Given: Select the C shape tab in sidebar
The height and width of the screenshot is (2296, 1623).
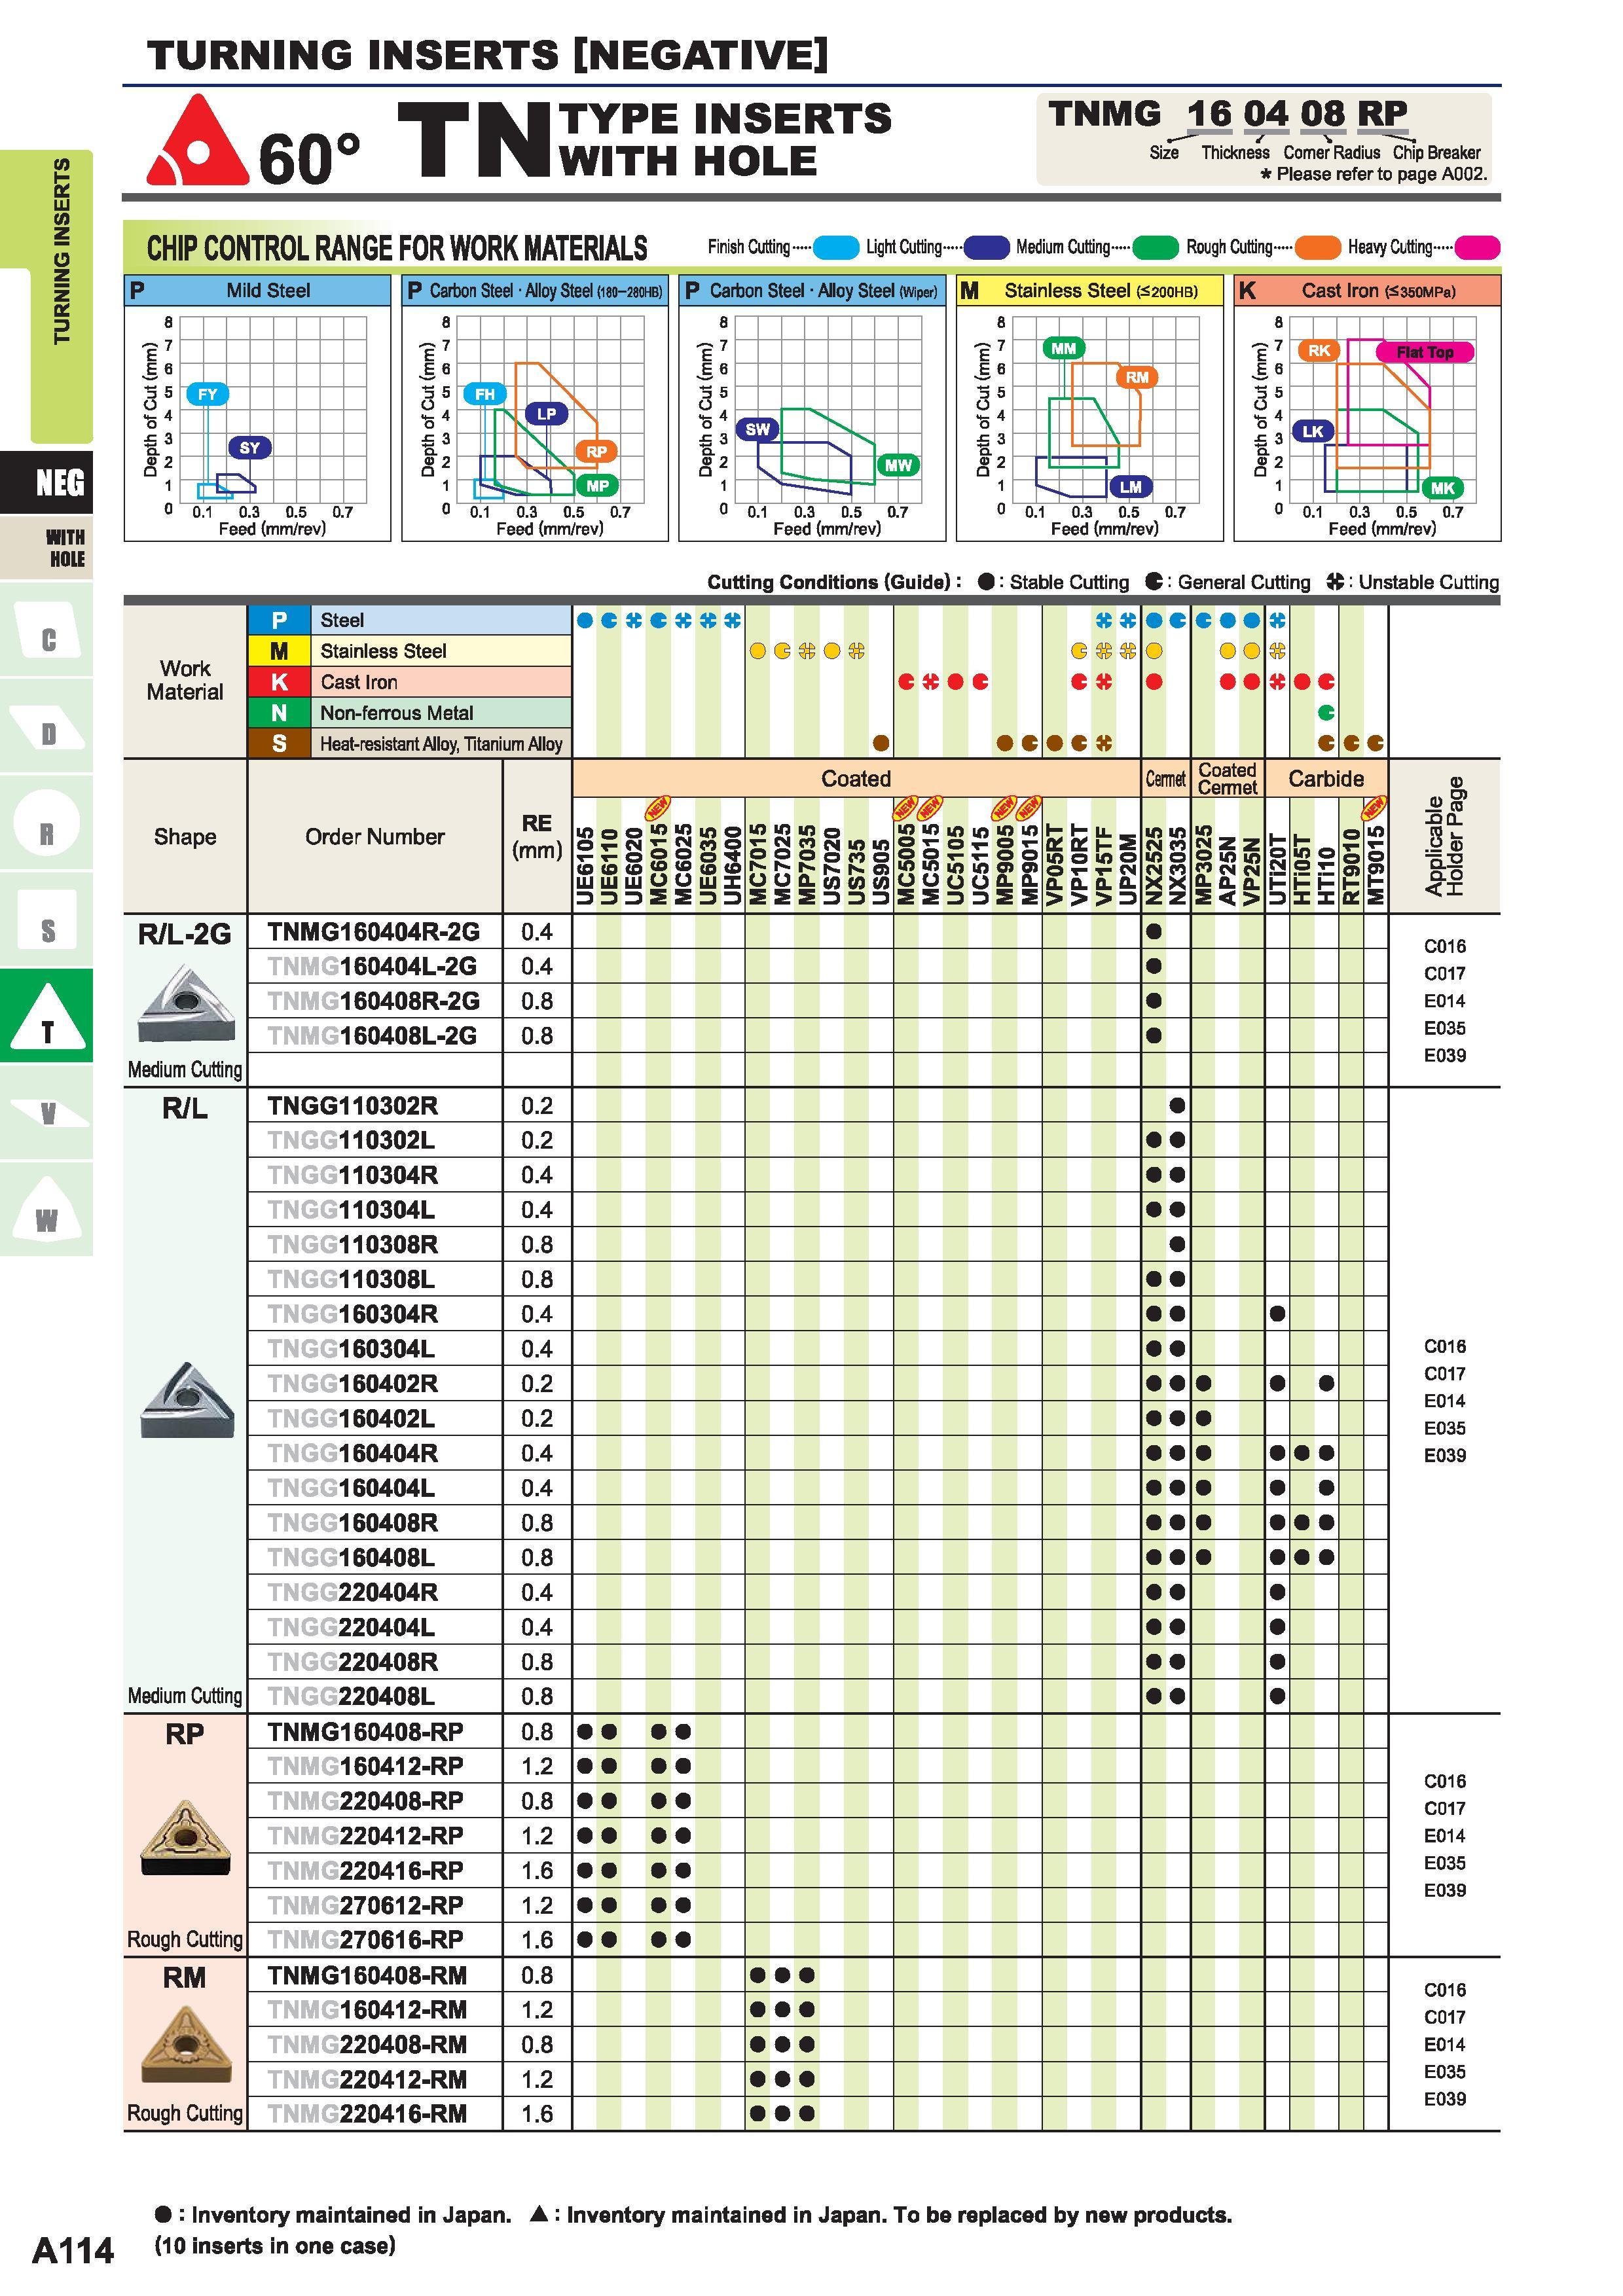Looking at the screenshot, I should (x=46, y=630).
